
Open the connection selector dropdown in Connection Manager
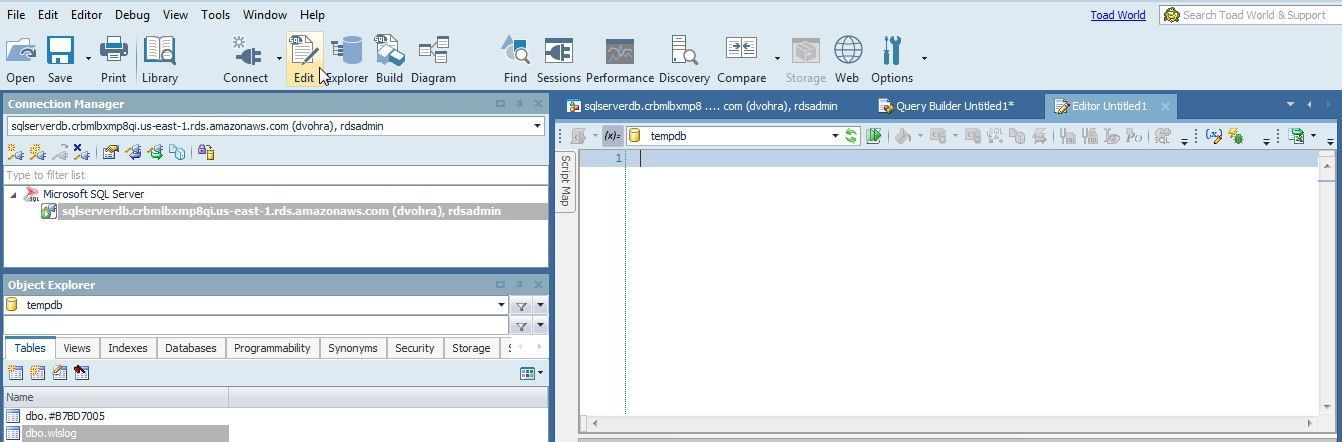click(537, 126)
